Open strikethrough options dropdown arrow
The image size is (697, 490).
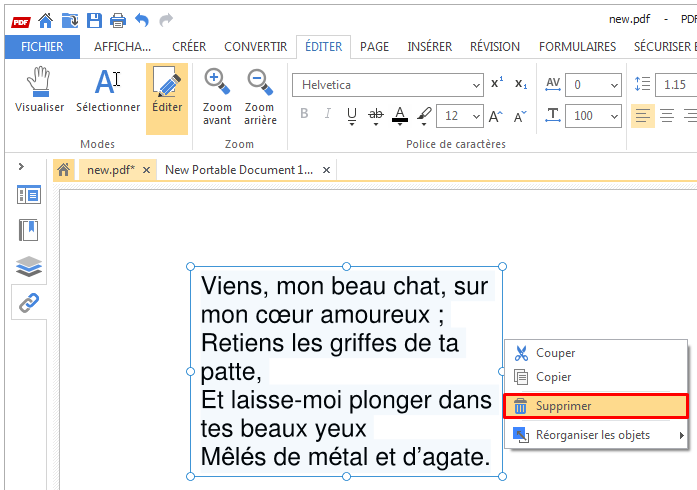tap(376, 125)
